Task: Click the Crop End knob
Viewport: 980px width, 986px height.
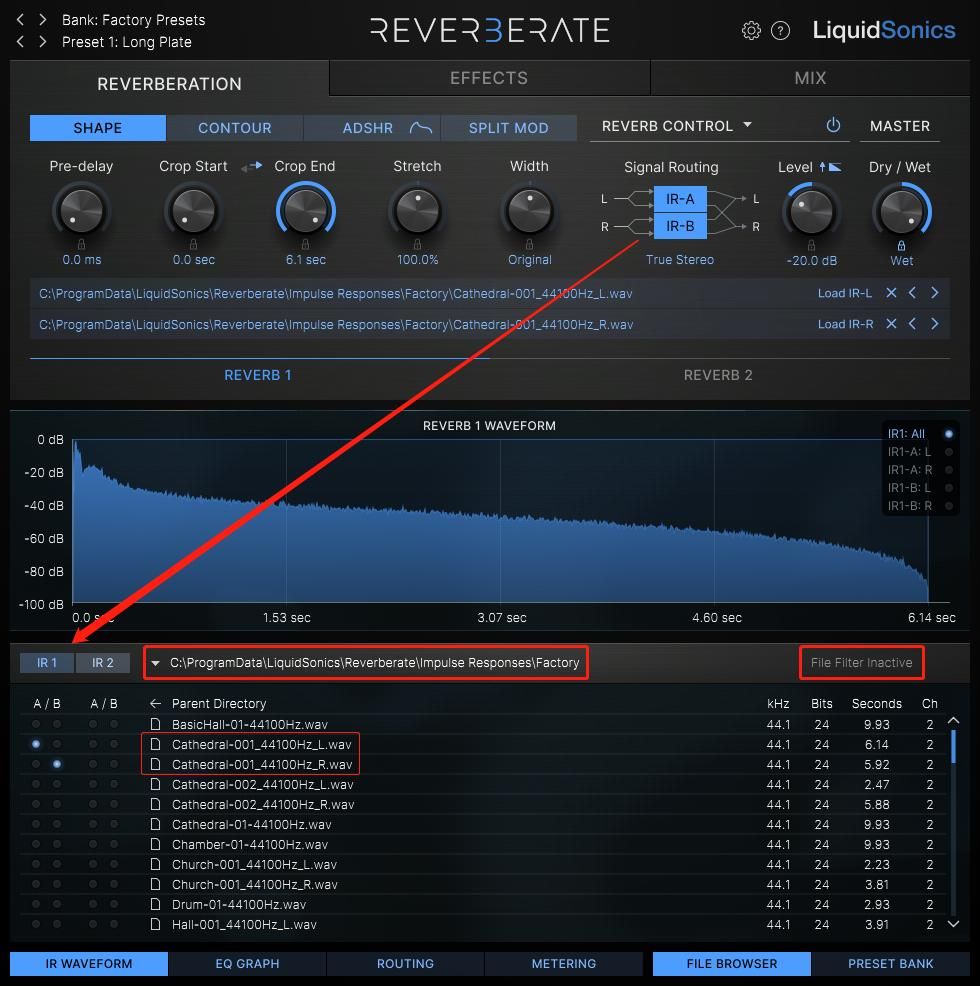Action: click(x=306, y=211)
